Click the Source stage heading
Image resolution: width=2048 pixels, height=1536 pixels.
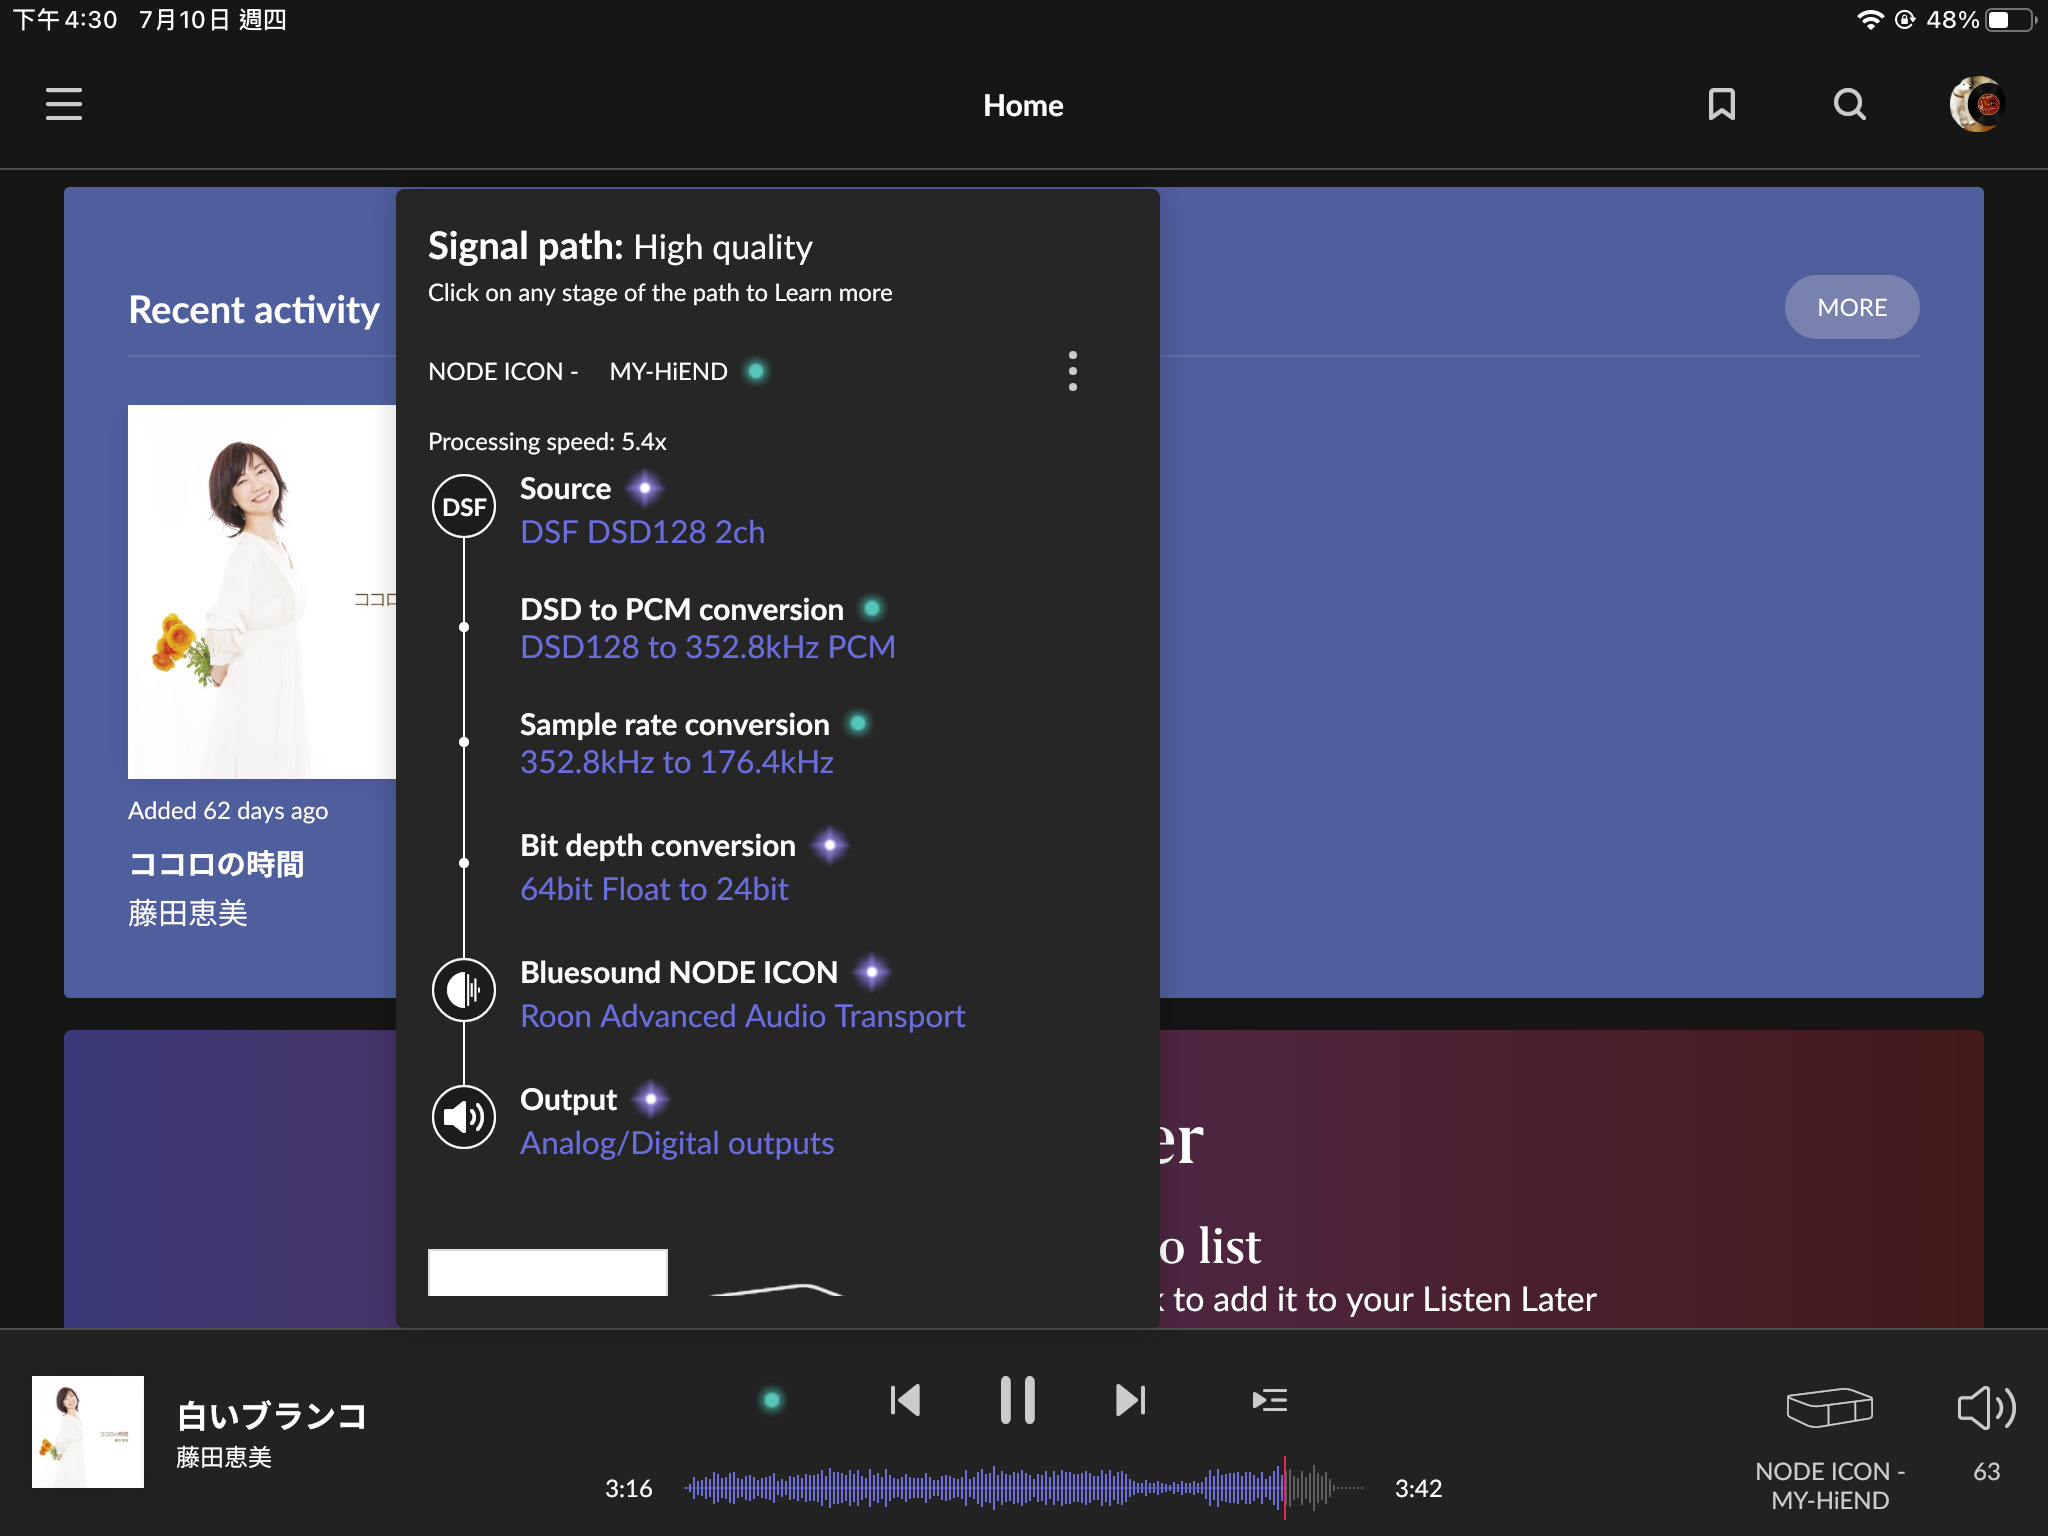tap(565, 489)
